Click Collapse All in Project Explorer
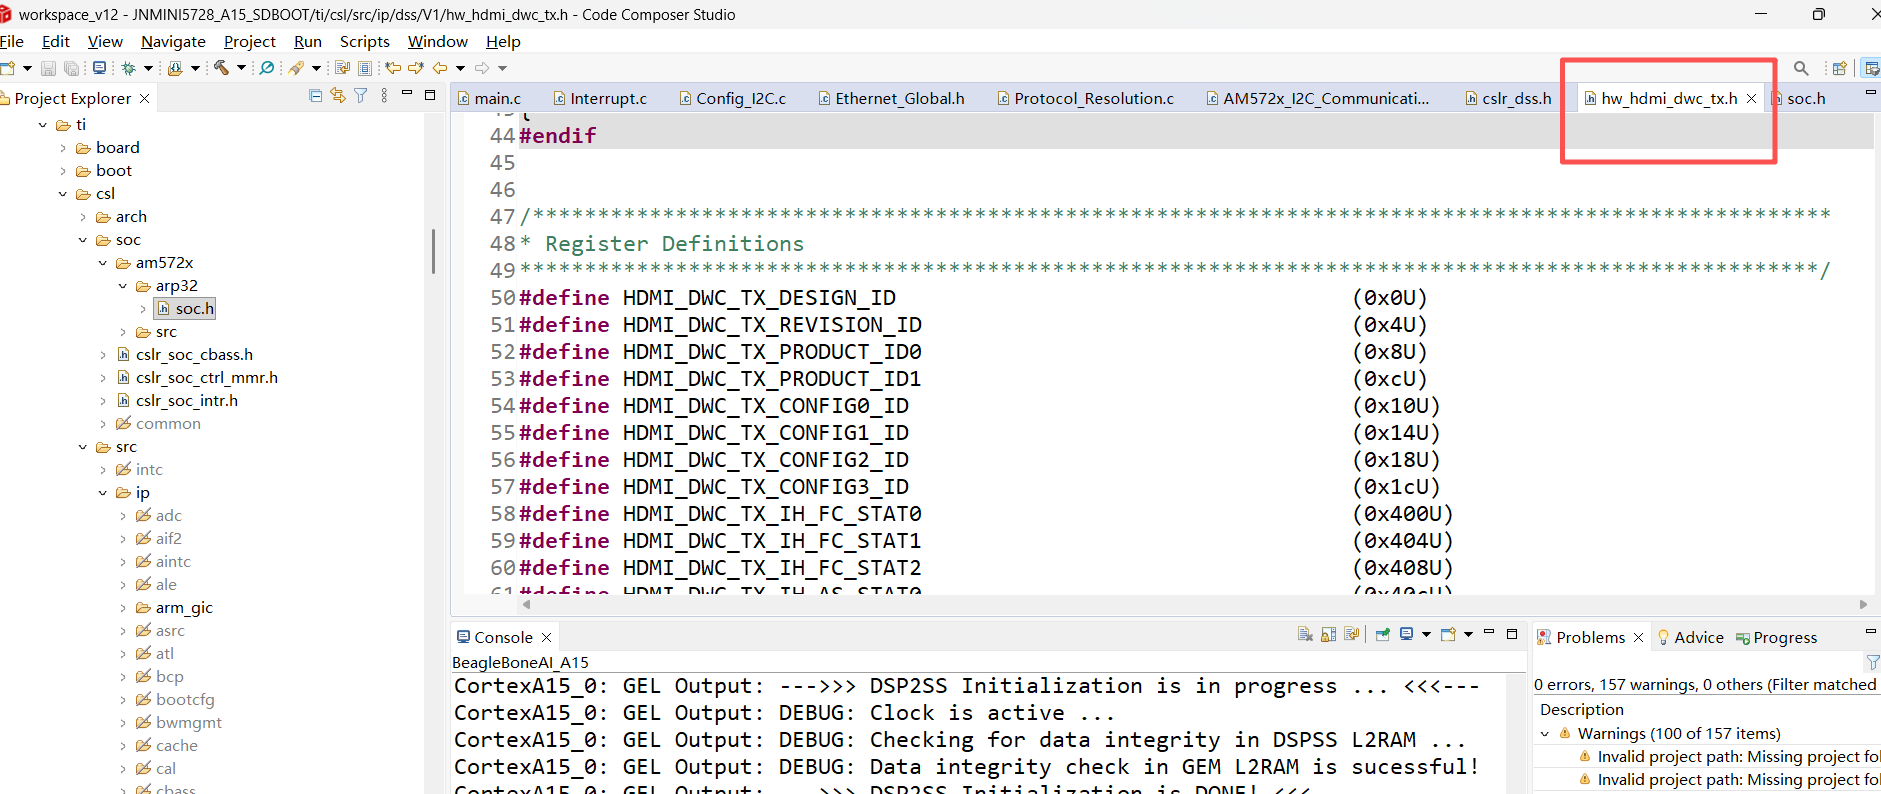Viewport: 1881px width, 794px height. (316, 96)
